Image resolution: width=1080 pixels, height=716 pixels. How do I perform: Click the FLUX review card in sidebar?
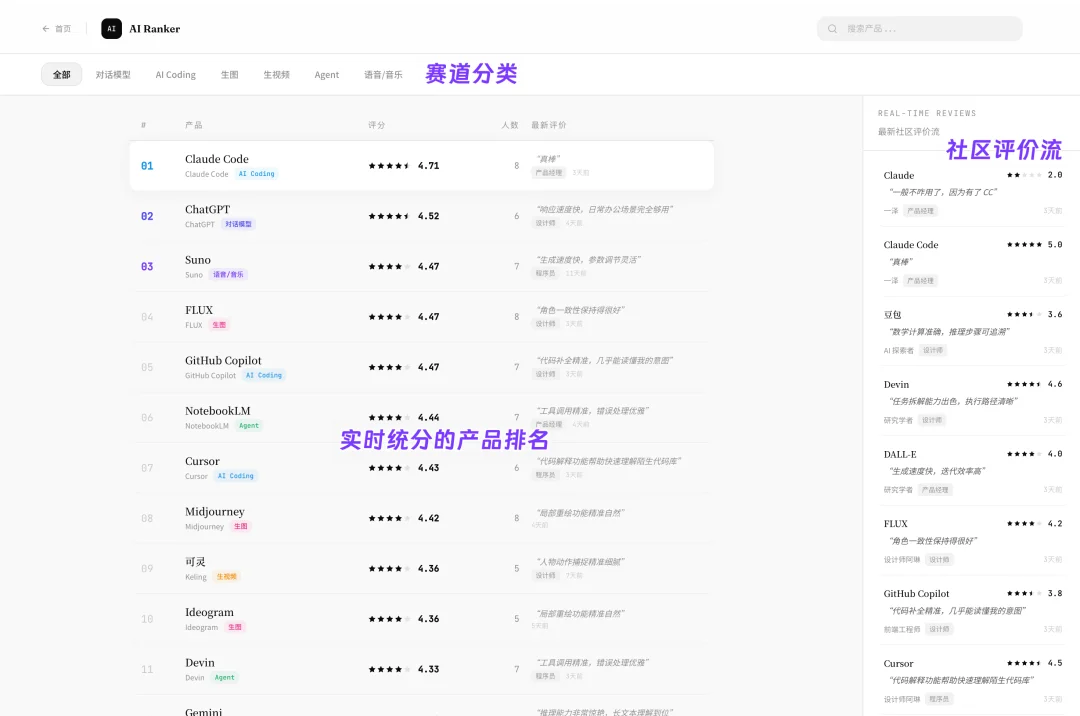click(x=965, y=540)
